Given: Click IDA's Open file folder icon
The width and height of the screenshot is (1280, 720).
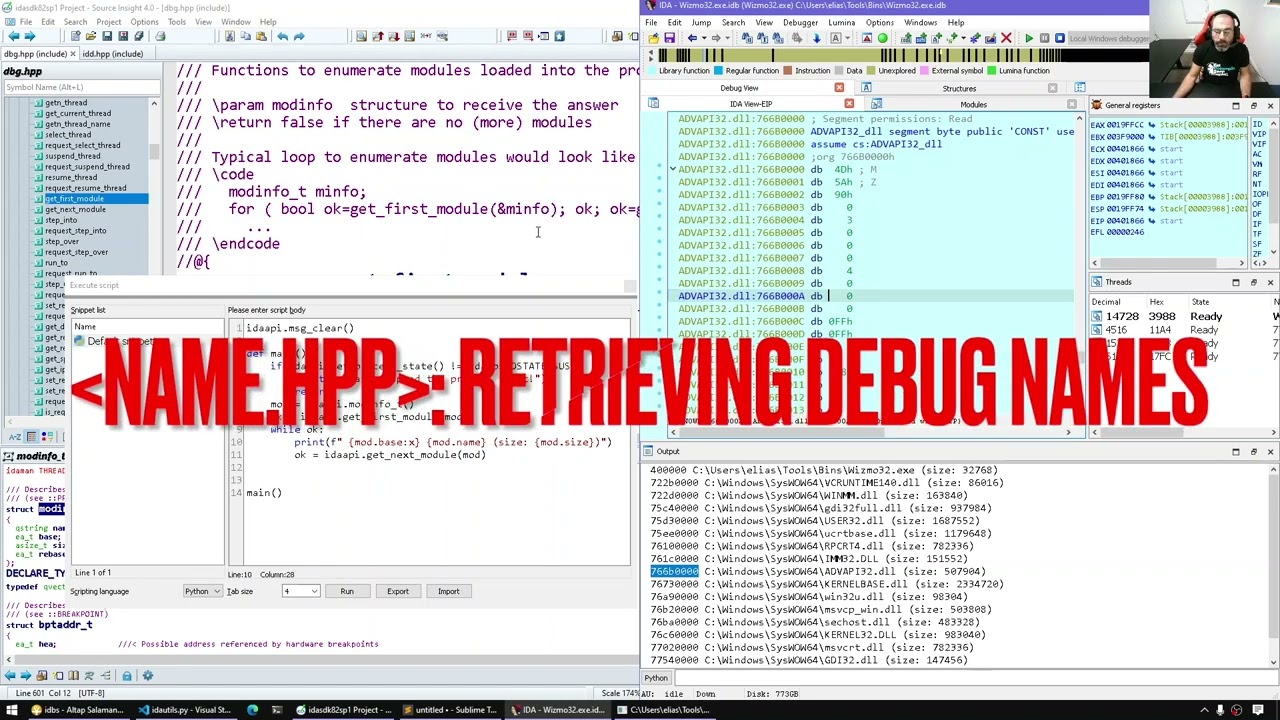Looking at the screenshot, I should tap(654, 38).
